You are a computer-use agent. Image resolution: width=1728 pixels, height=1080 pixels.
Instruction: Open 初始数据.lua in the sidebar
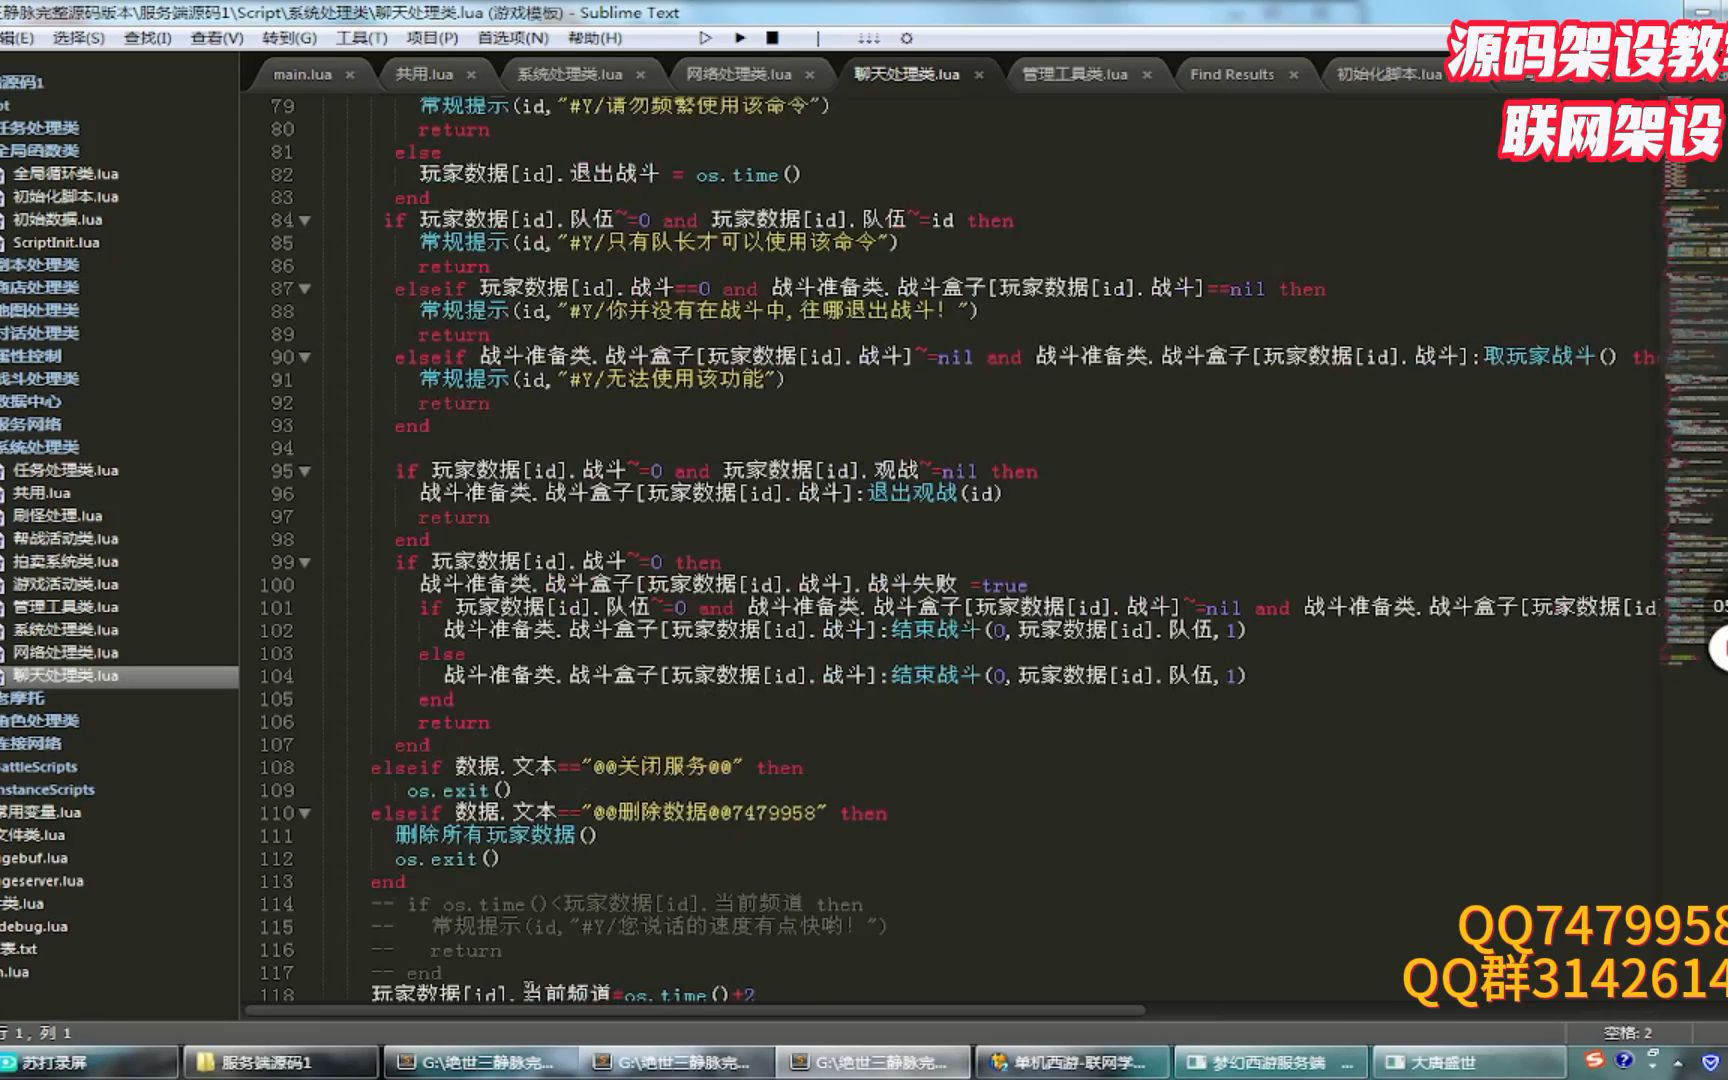57,220
